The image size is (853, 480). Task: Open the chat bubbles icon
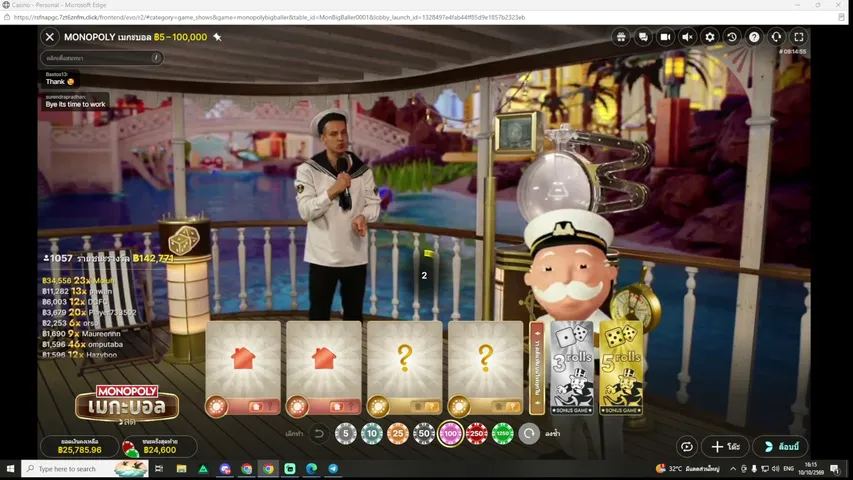pos(643,37)
